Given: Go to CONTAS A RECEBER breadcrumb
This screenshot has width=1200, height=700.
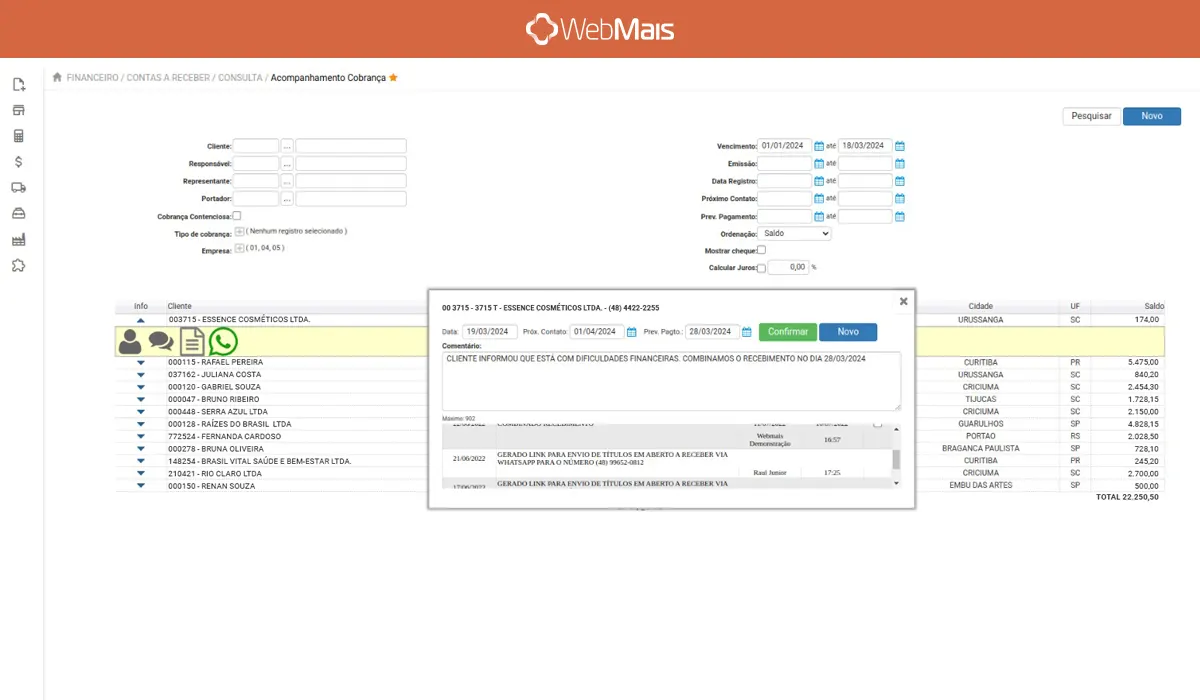Looking at the screenshot, I should click(168, 78).
